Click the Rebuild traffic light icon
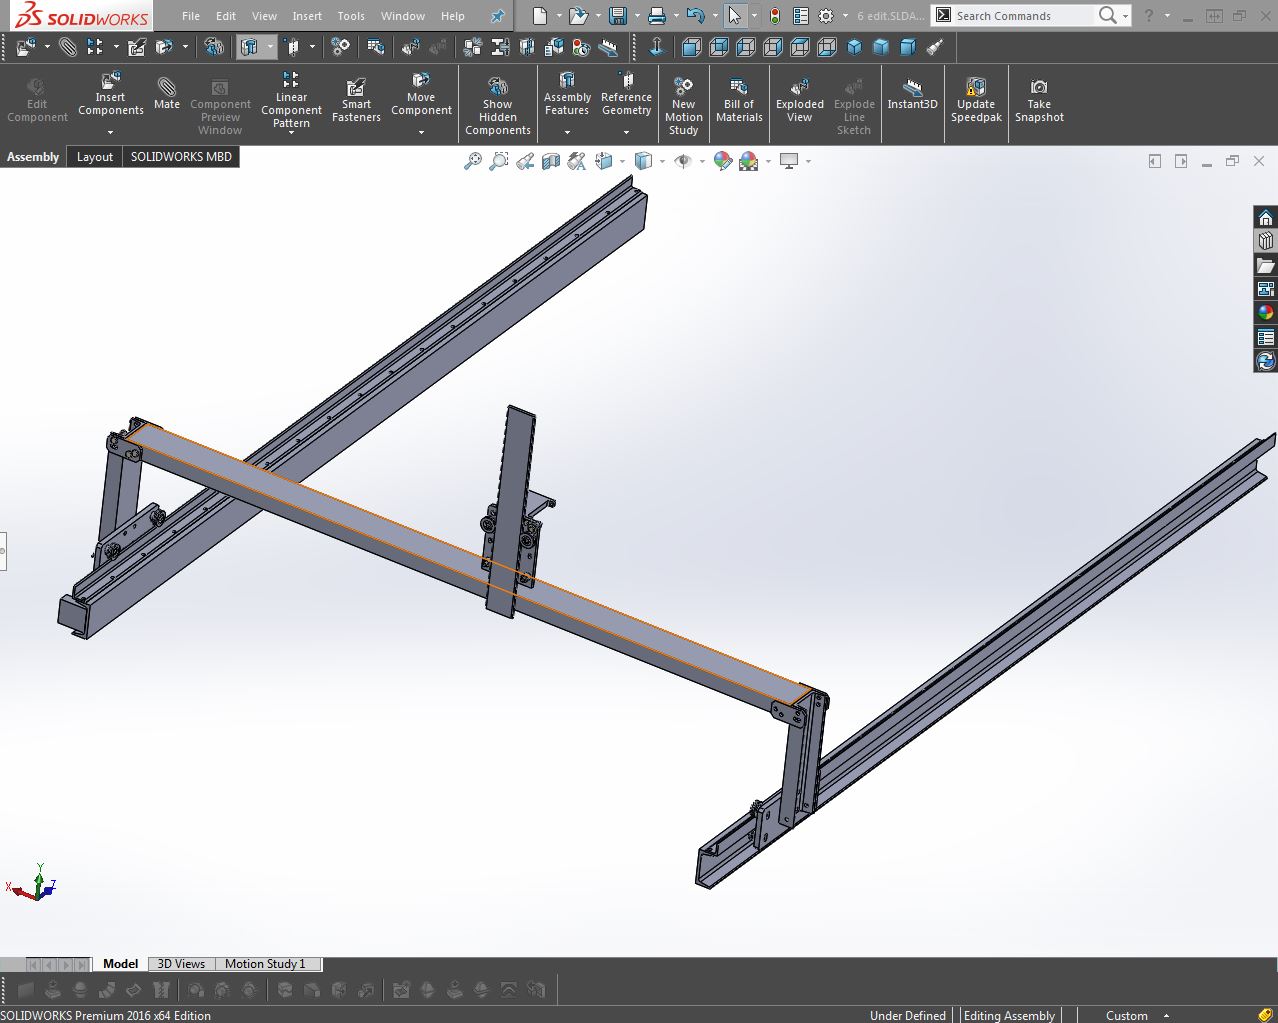 pyautogui.click(x=774, y=16)
